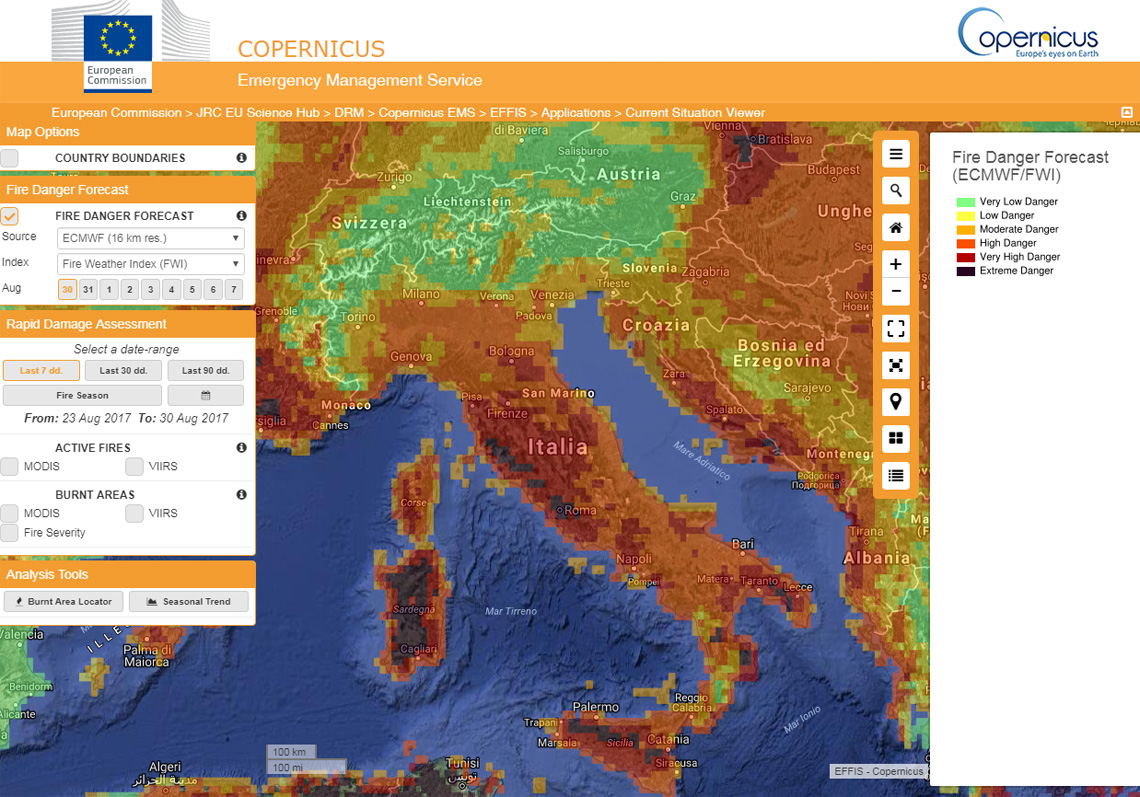The height and width of the screenshot is (797, 1140).
Task: Open Country Boundaries info icon
Action: pyautogui.click(x=241, y=158)
